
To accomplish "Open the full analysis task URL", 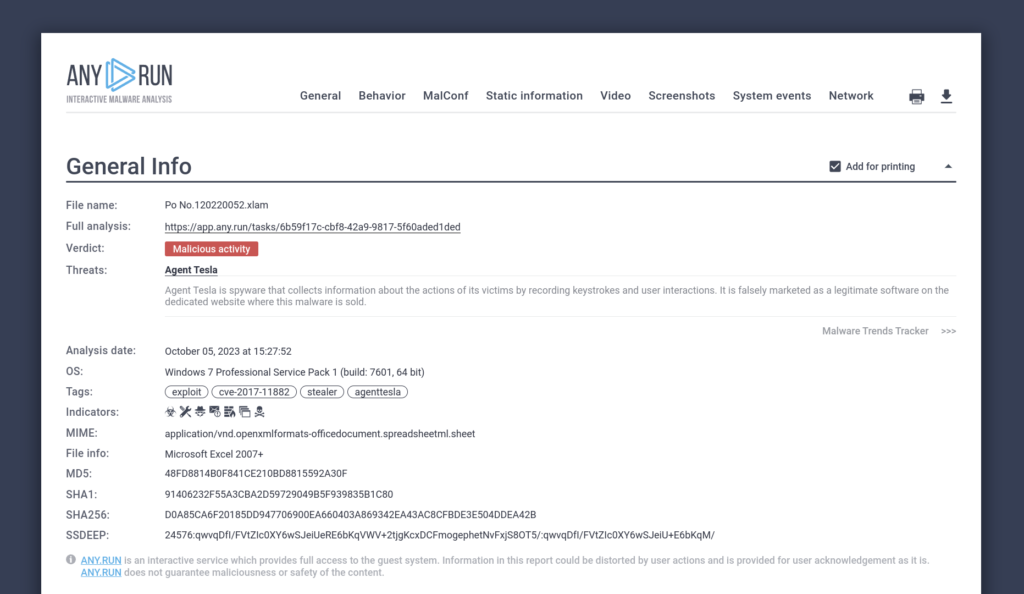I will (312, 227).
